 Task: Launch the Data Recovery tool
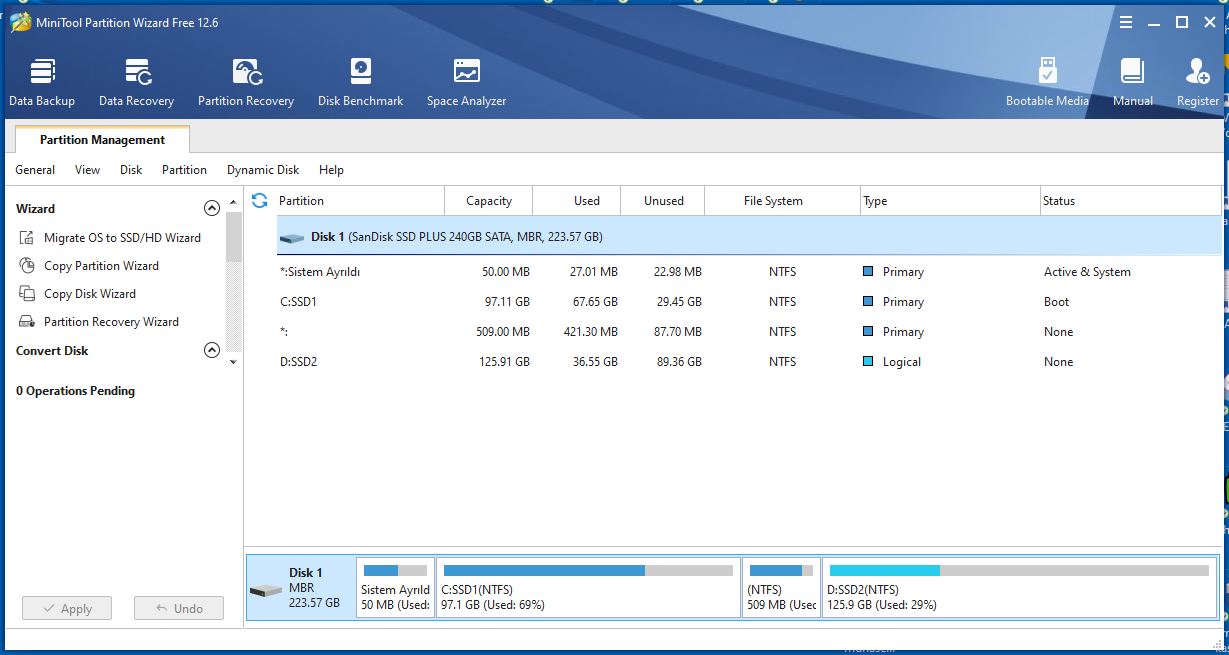(x=136, y=82)
